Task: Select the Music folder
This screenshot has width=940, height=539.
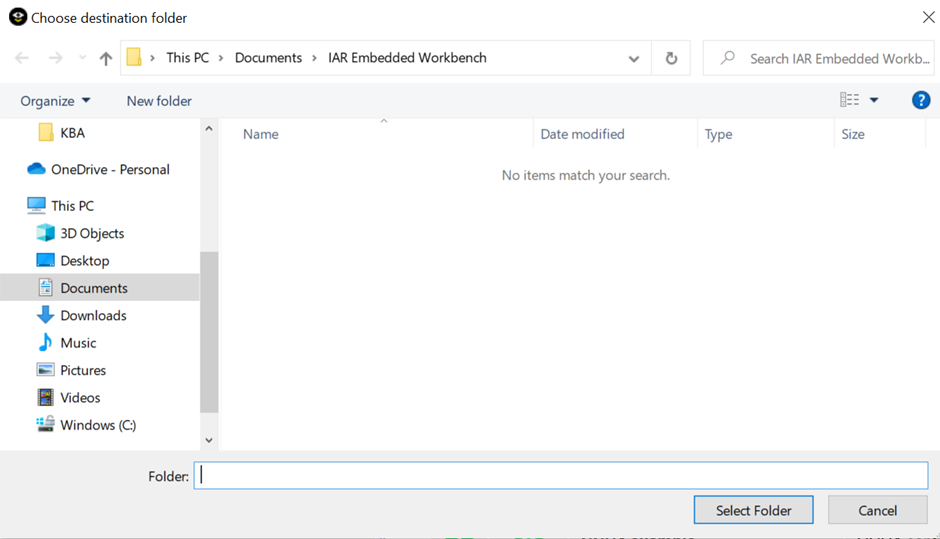Action: click(78, 343)
